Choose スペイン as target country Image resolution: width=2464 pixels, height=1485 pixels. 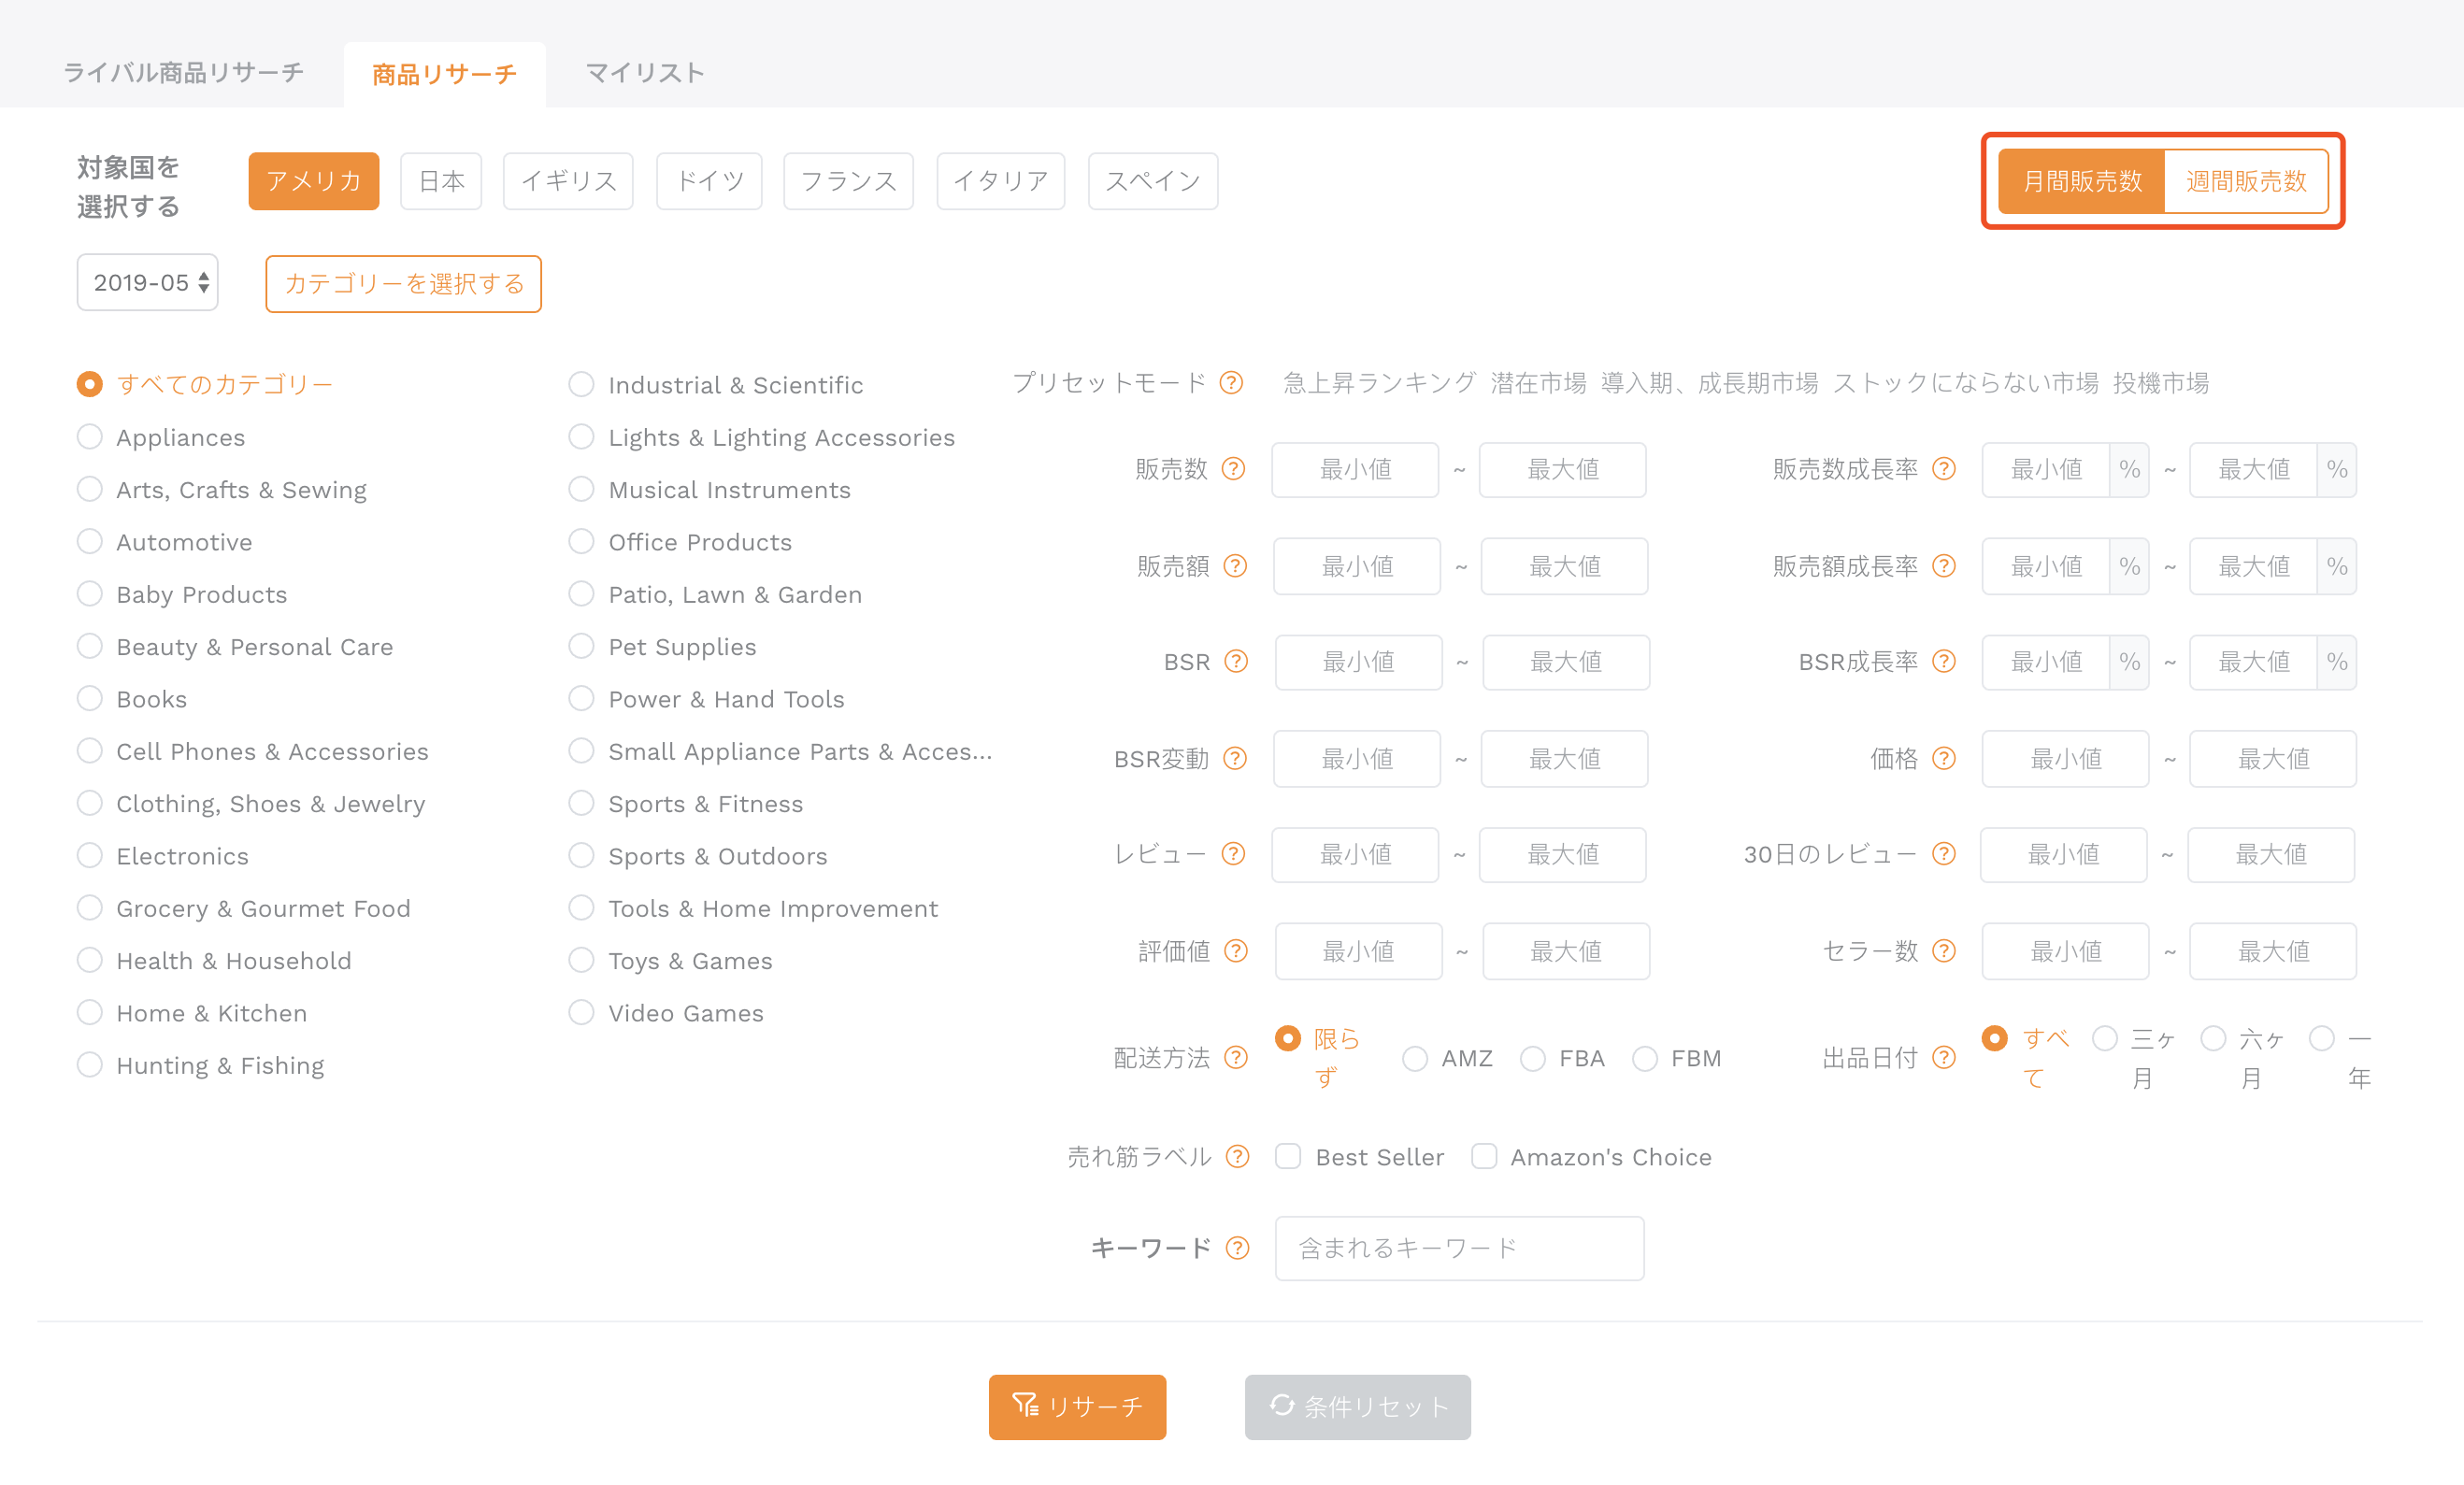point(1153,181)
